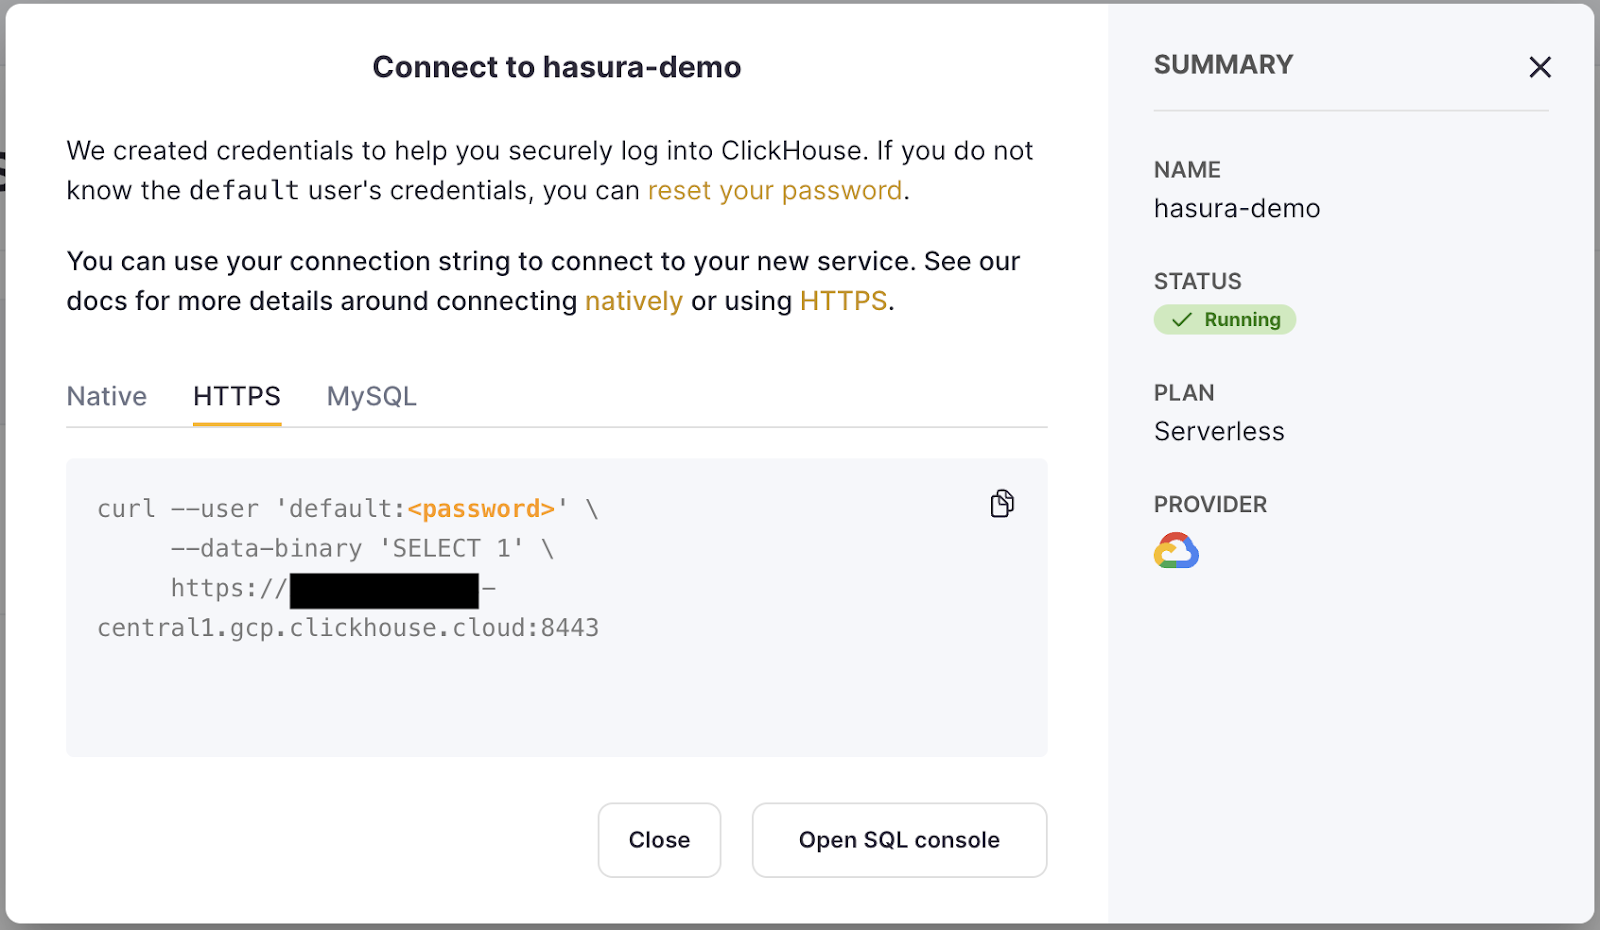Follow the 'reset your password' link

coord(775,190)
